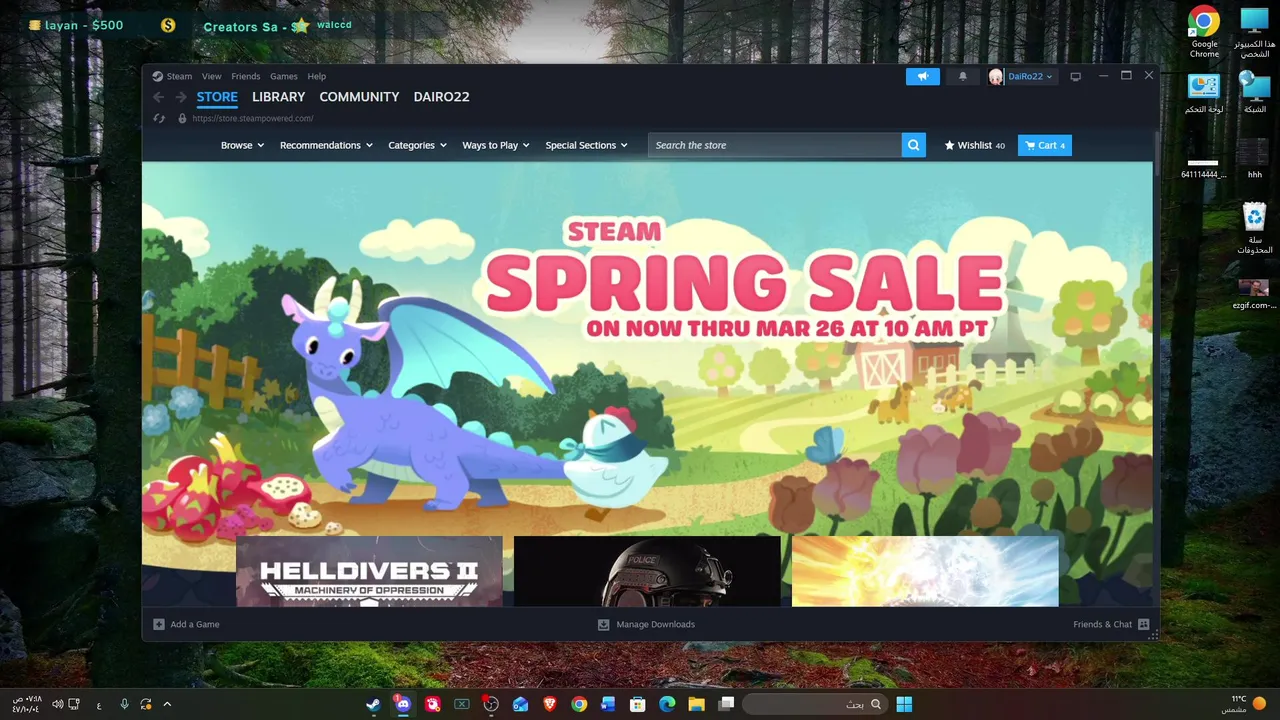Image resolution: width=1280 pixels, height=720 pixels.
Task: Open the DaiRo22 account dropdown
Action: 1030,76
